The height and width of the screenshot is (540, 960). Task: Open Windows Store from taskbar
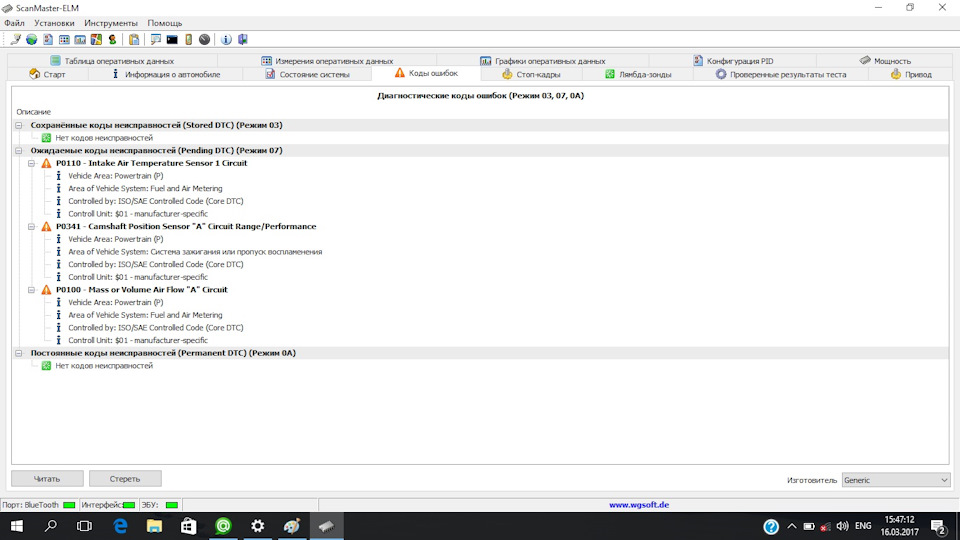(x=189, y=526)
